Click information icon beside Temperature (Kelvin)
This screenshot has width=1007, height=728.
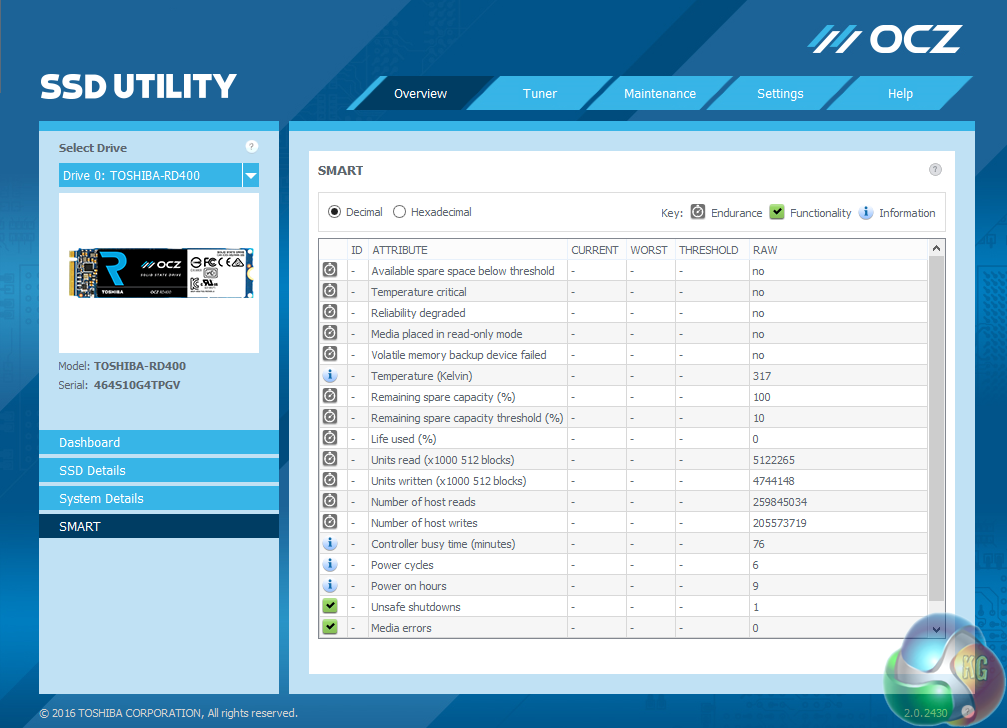[330, 375]
